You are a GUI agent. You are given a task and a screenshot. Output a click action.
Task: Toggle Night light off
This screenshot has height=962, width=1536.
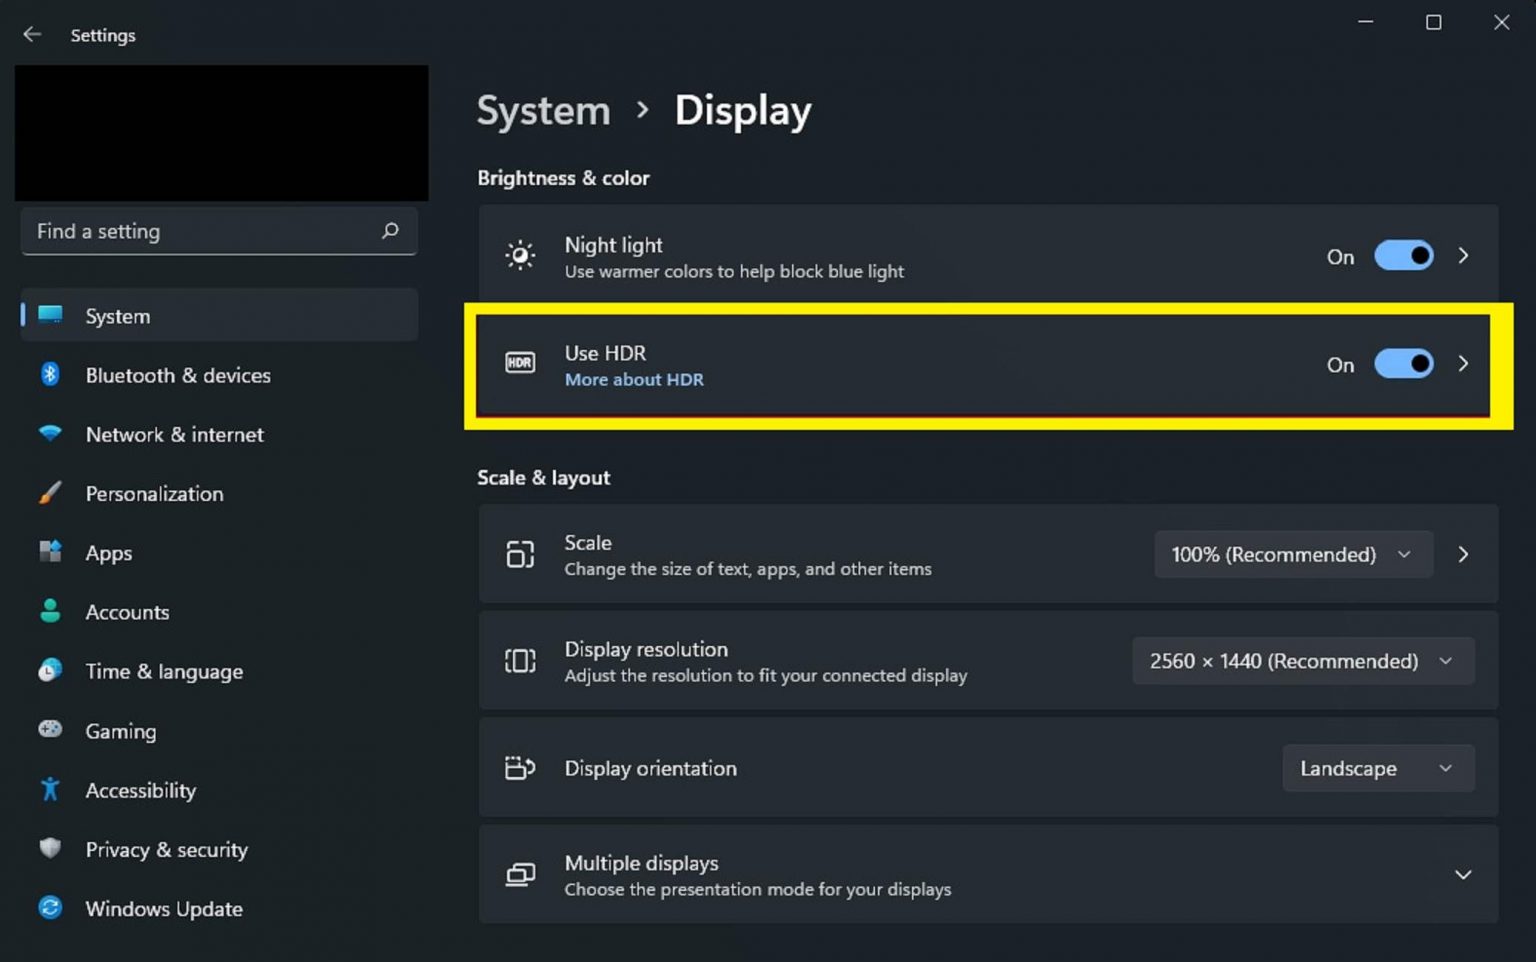1403,256
